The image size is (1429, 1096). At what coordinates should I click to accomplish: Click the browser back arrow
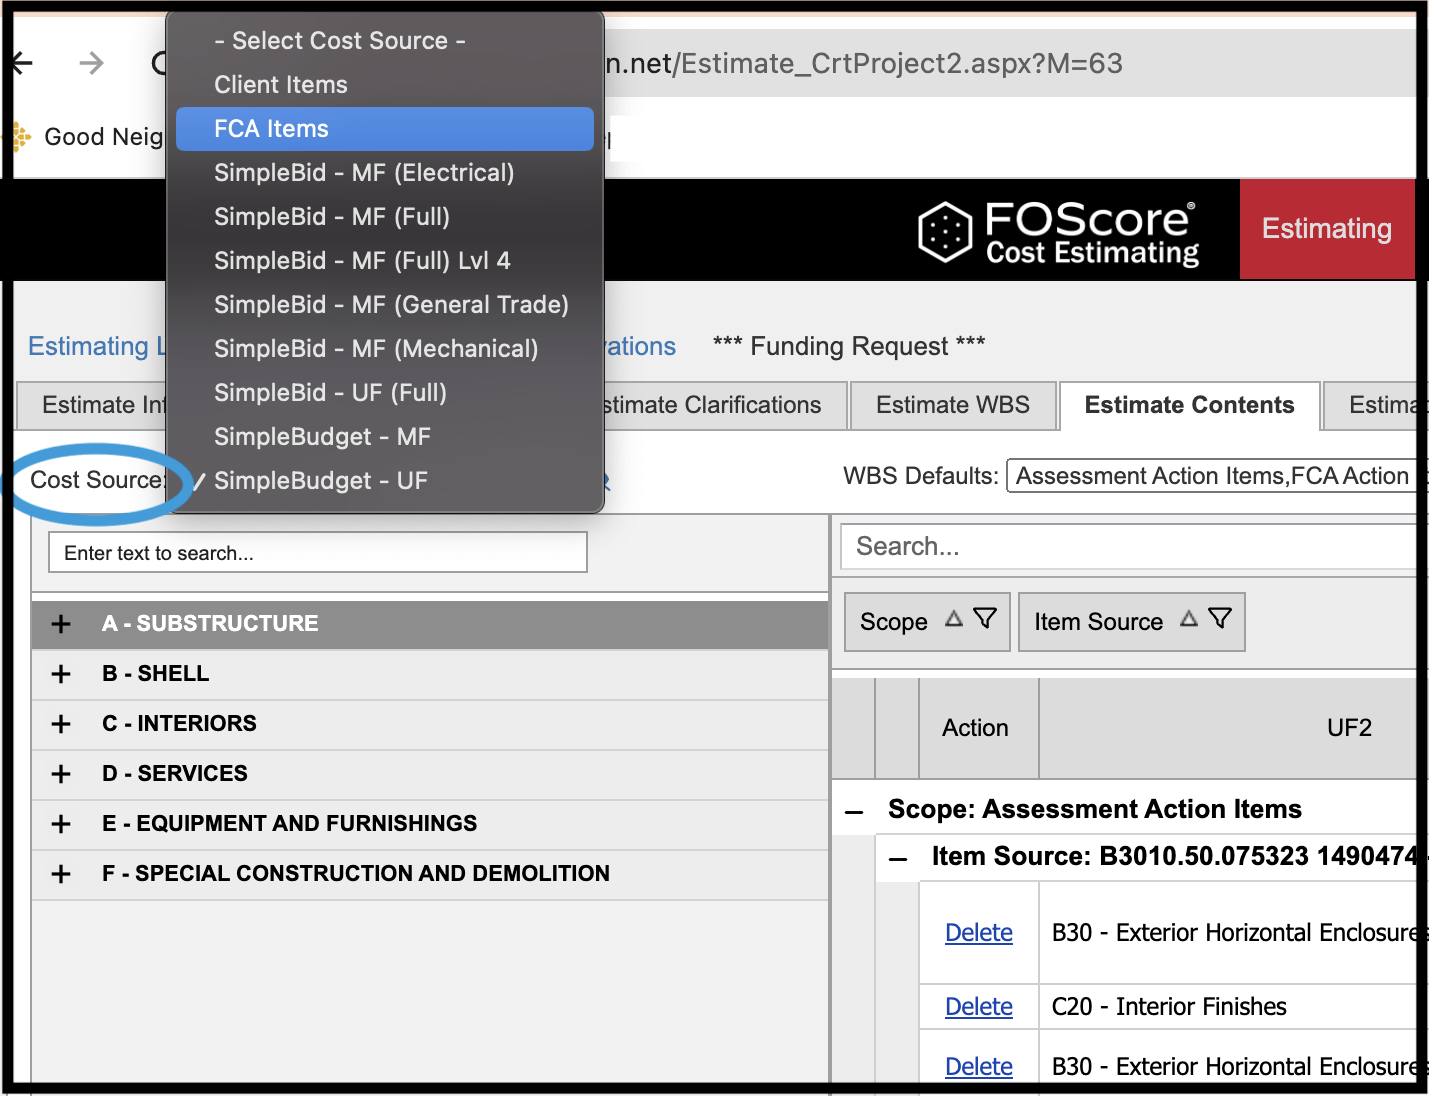click(x=21, y=63)
